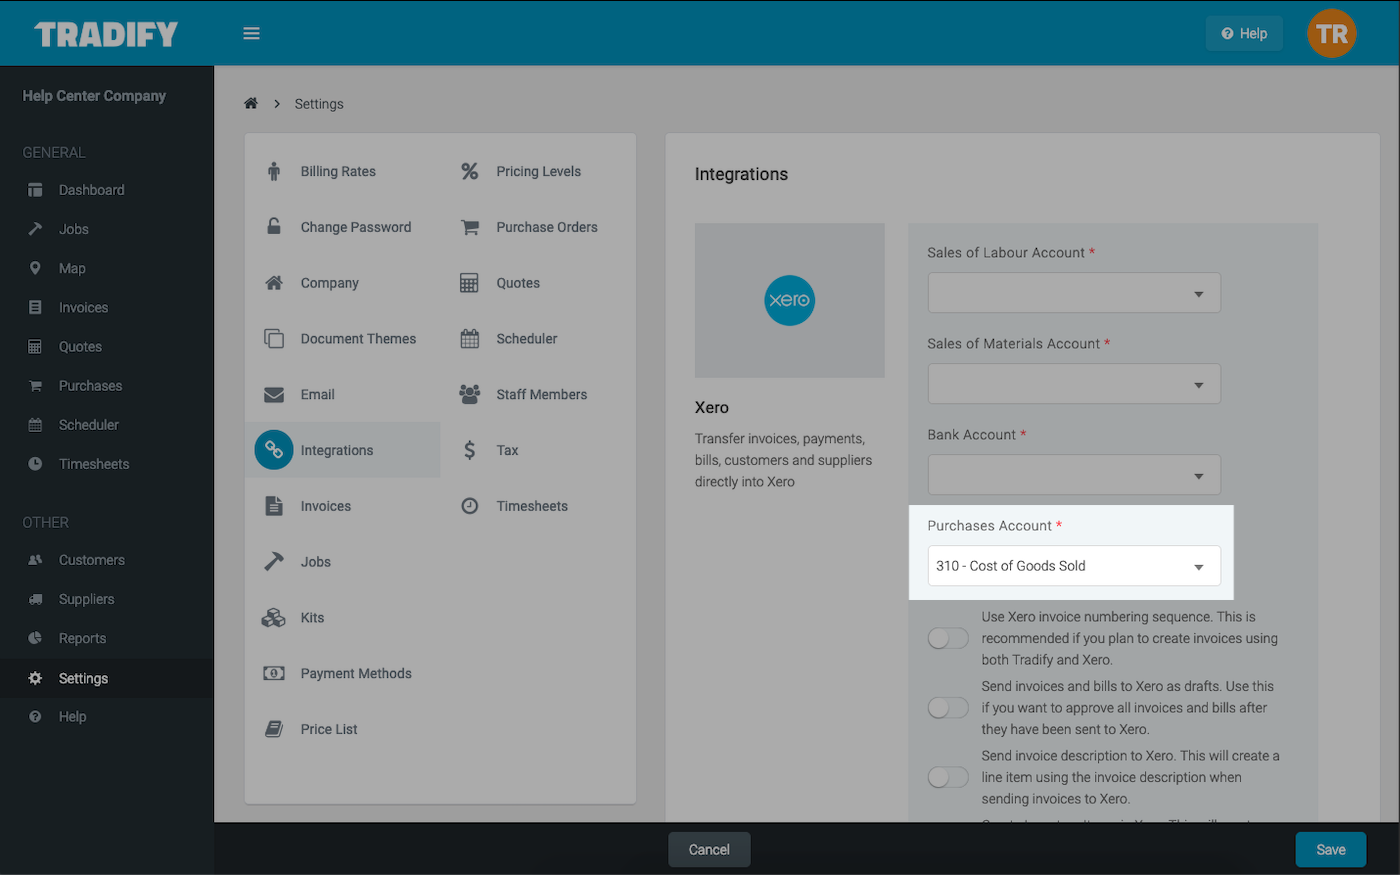Screen dimensions: 1400x875
Task: Click the Timesheets clock icon in the sidebar
Action: tap(35, 464)
